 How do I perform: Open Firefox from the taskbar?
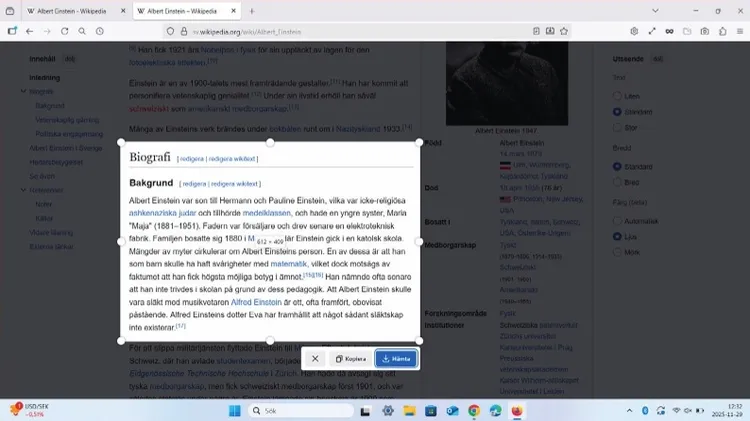coord(517,410)
